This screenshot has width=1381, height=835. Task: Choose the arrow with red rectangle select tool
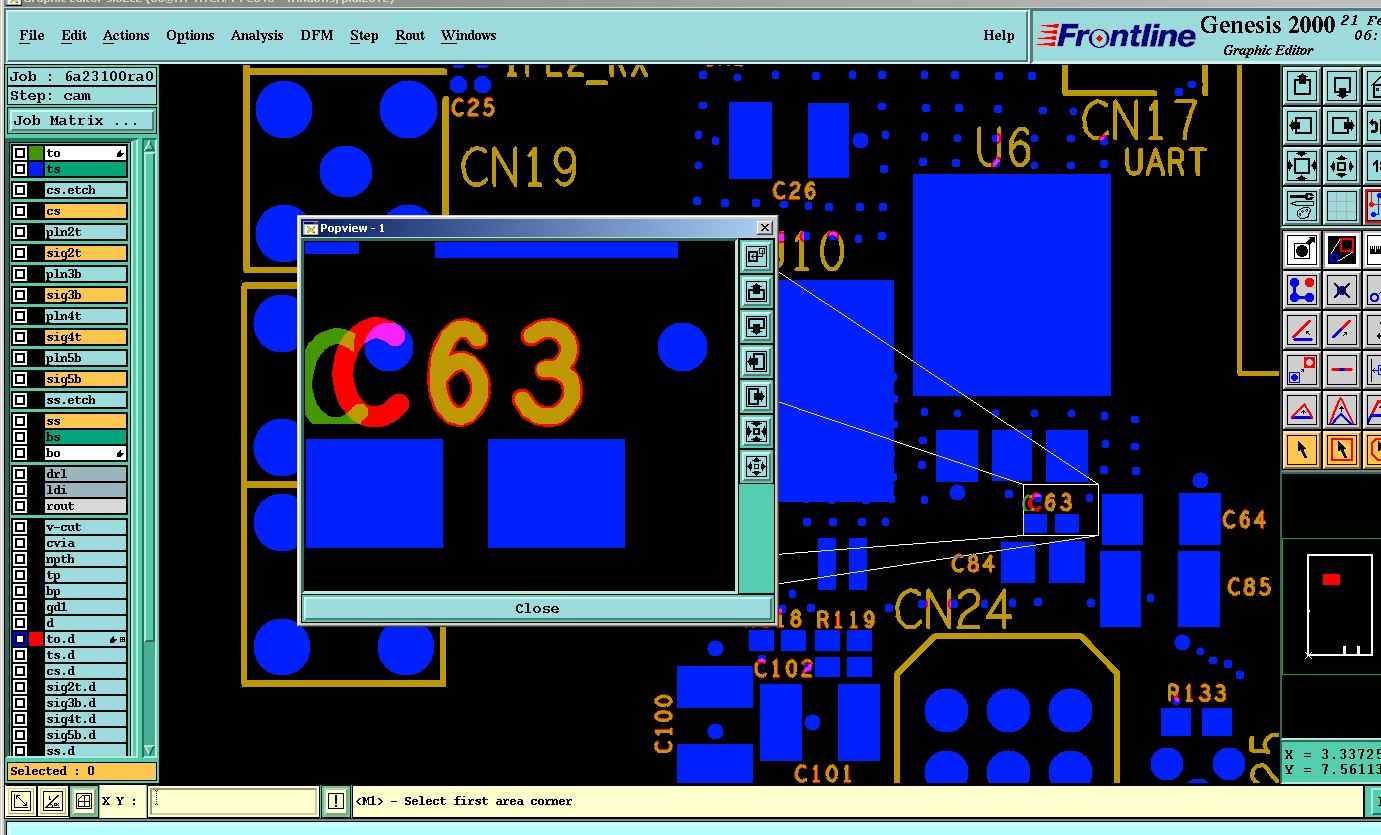tap(1341, 449)
